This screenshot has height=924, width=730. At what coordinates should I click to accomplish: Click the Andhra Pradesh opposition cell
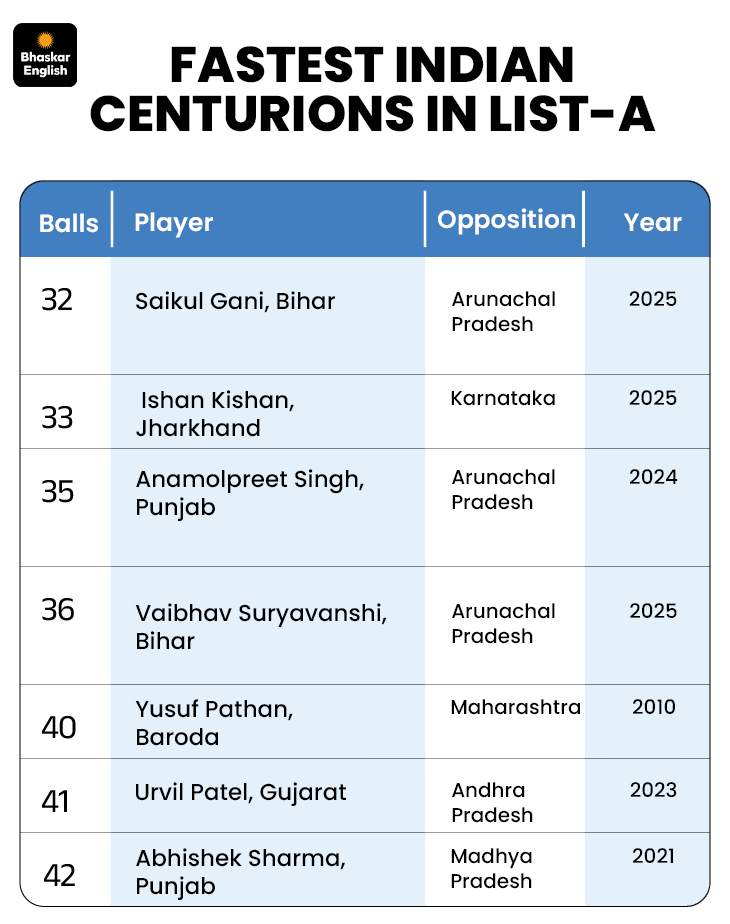491,803
